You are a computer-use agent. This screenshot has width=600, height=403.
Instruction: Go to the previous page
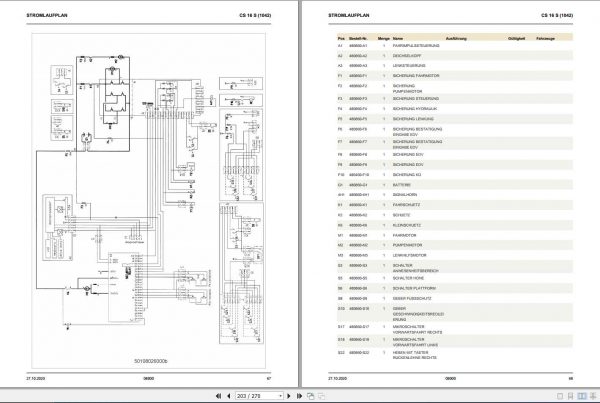click(x=229, y=396)
